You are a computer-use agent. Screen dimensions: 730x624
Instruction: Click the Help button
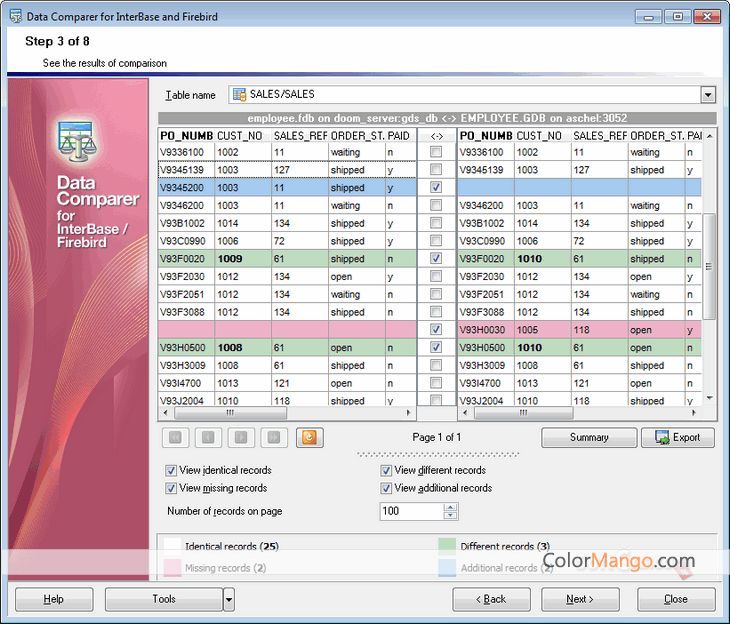[x=54, y=599]
